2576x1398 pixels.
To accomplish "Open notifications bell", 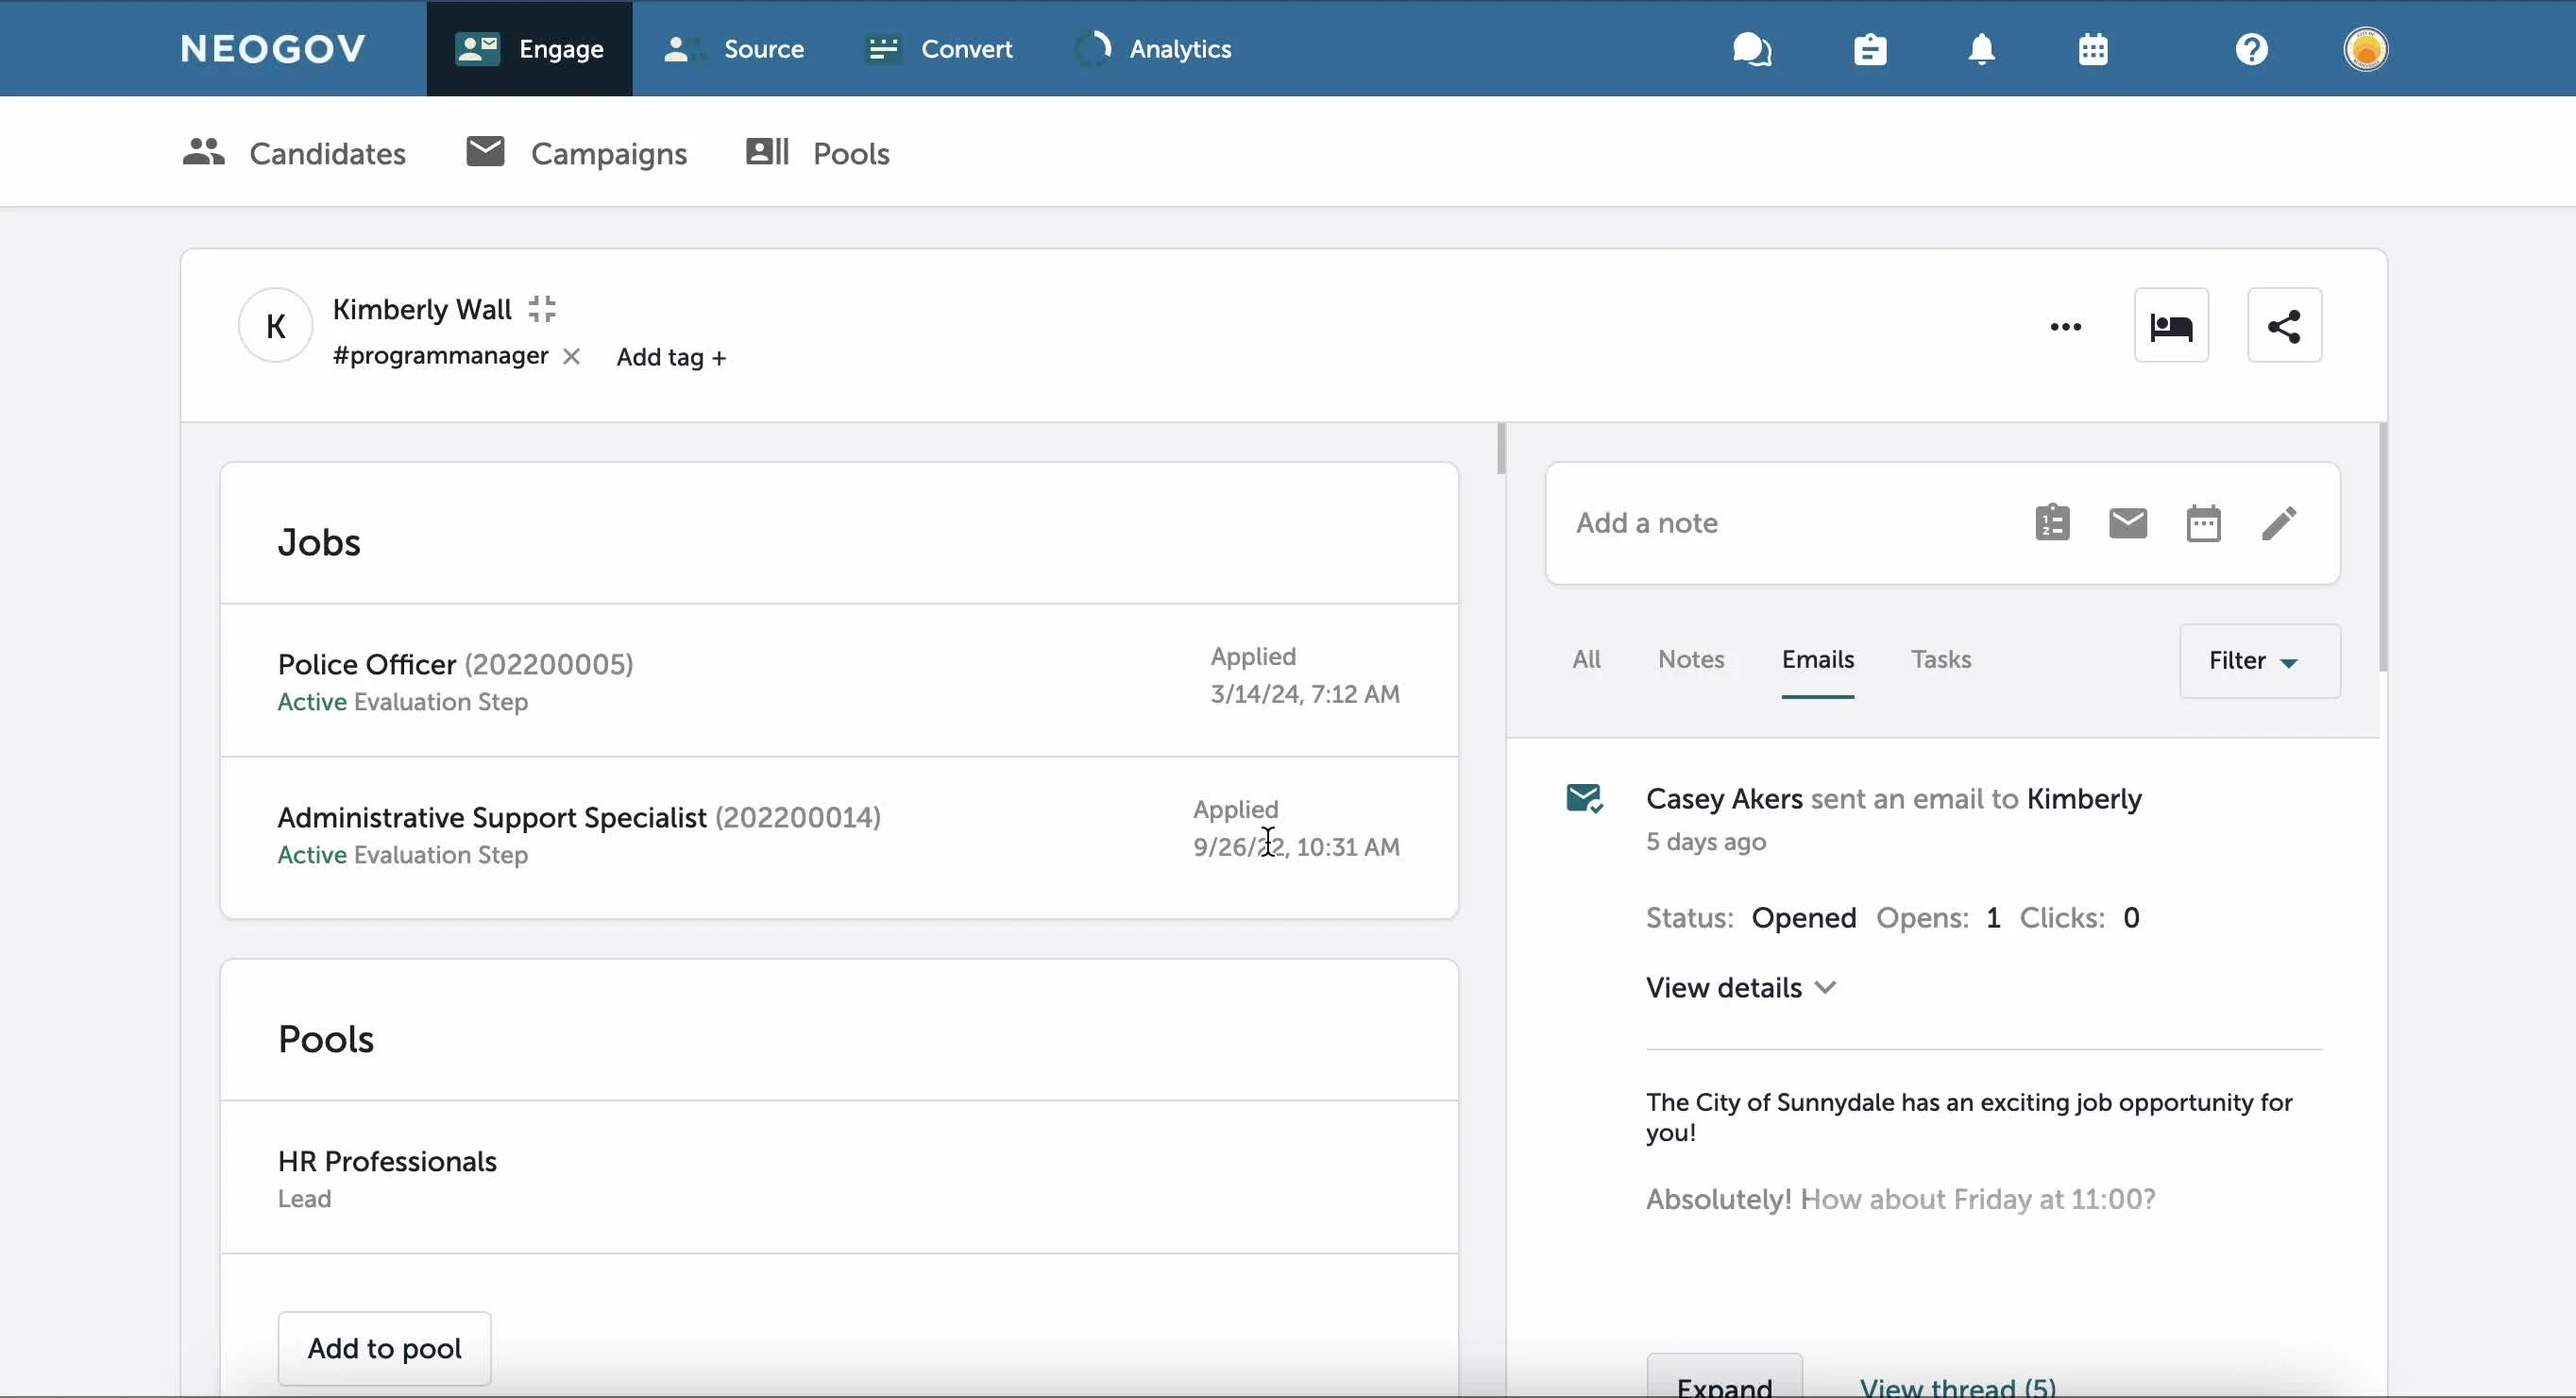I will point(1981,49).
